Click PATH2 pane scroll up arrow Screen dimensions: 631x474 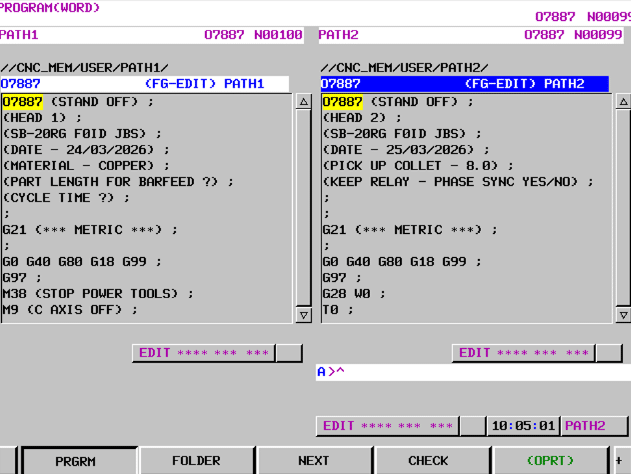pos(624,102)
